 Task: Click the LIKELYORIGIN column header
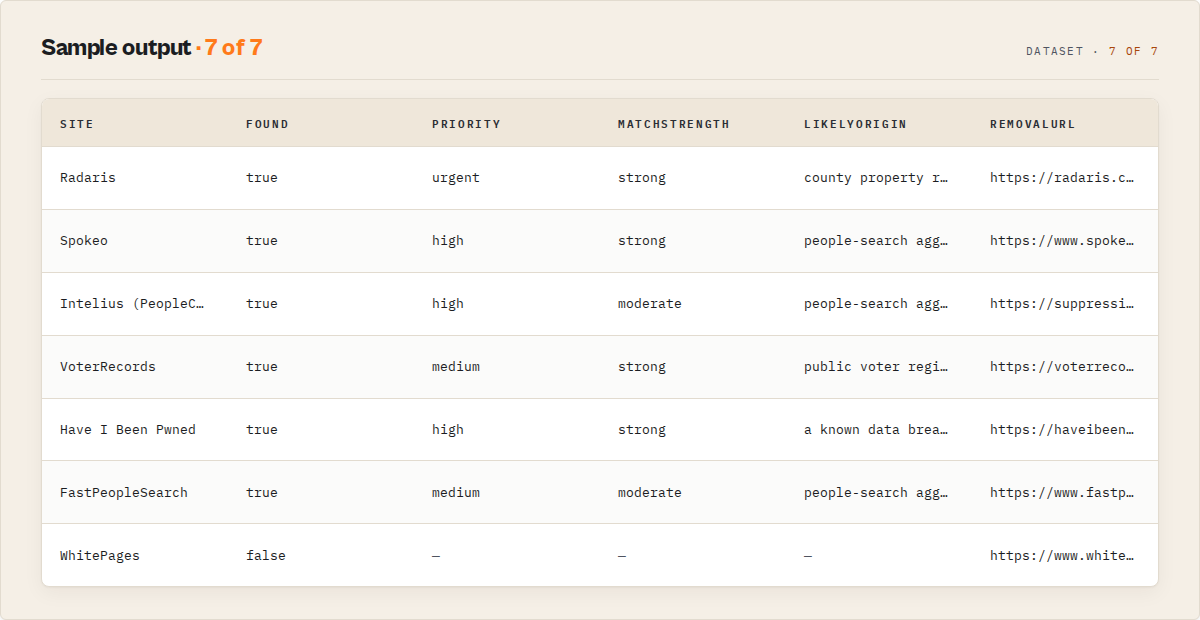pyautogui.click(x=855, y=124)
